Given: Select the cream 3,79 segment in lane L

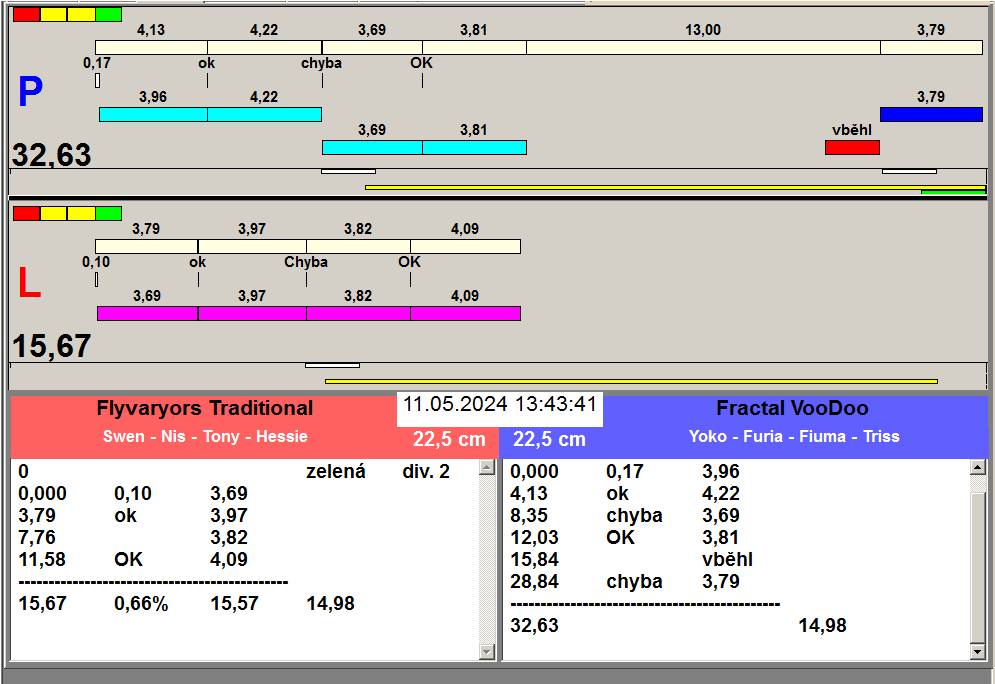Looking at the screenshot, I should point(147,246).
